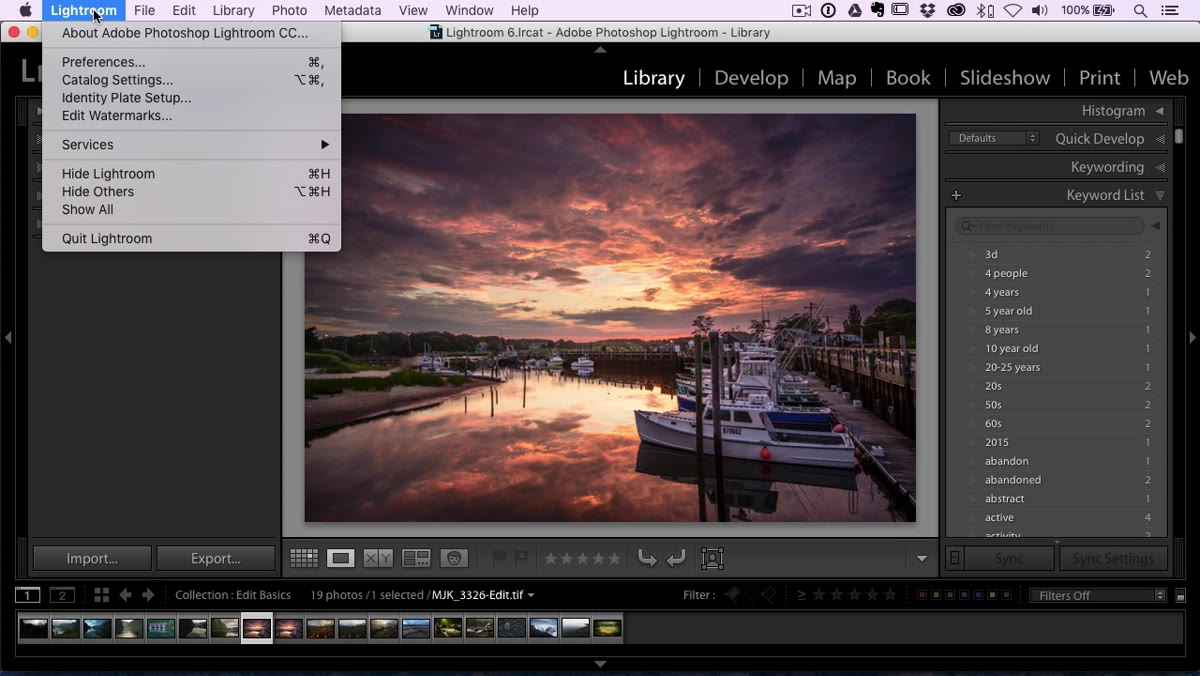Choose Identity Plate Setup menu item
Screen dimensions: 1200x676
[x=191, y=98]
